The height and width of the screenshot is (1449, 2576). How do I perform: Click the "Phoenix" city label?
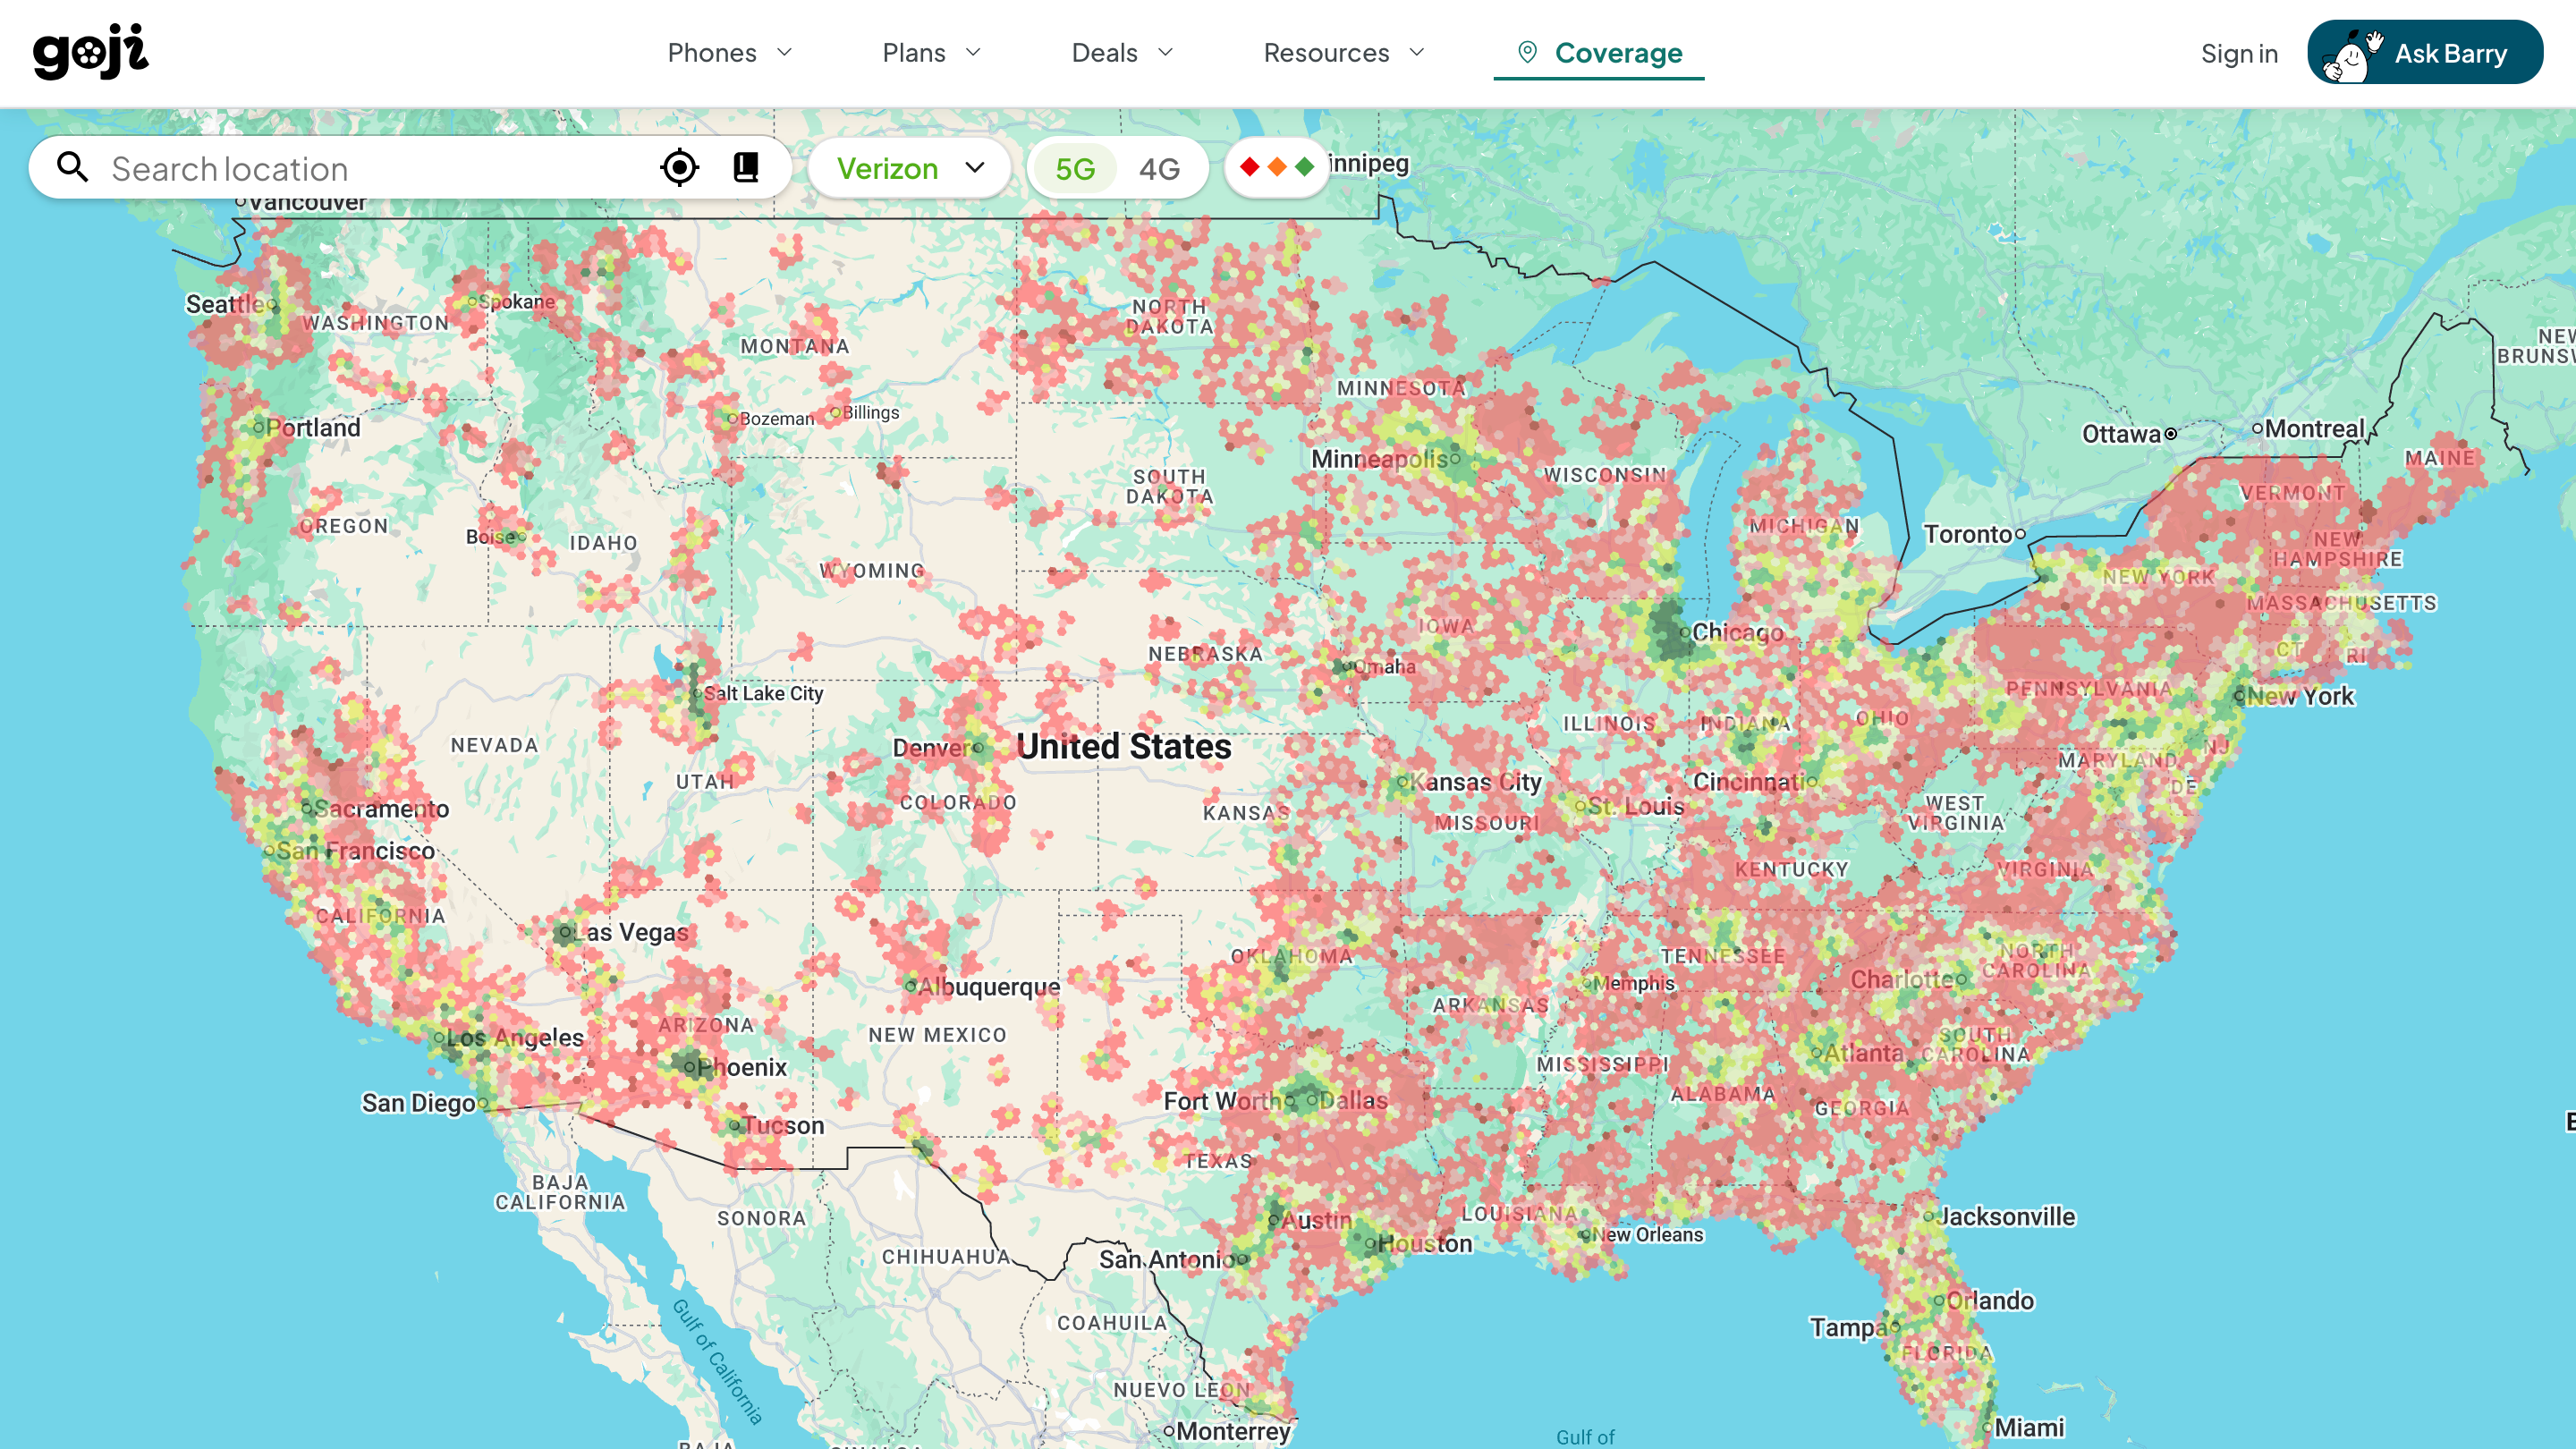pos(742,1067)
